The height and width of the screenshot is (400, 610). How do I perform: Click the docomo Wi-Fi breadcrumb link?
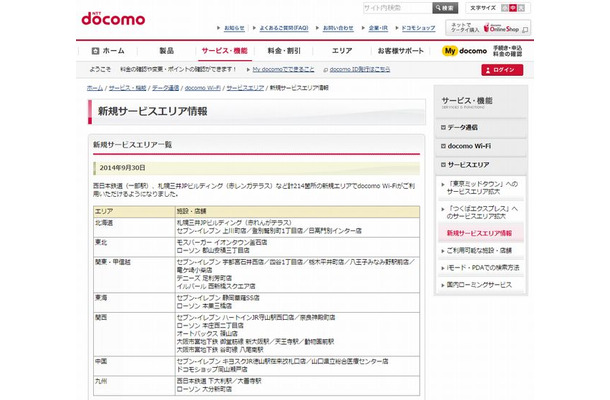203,88
